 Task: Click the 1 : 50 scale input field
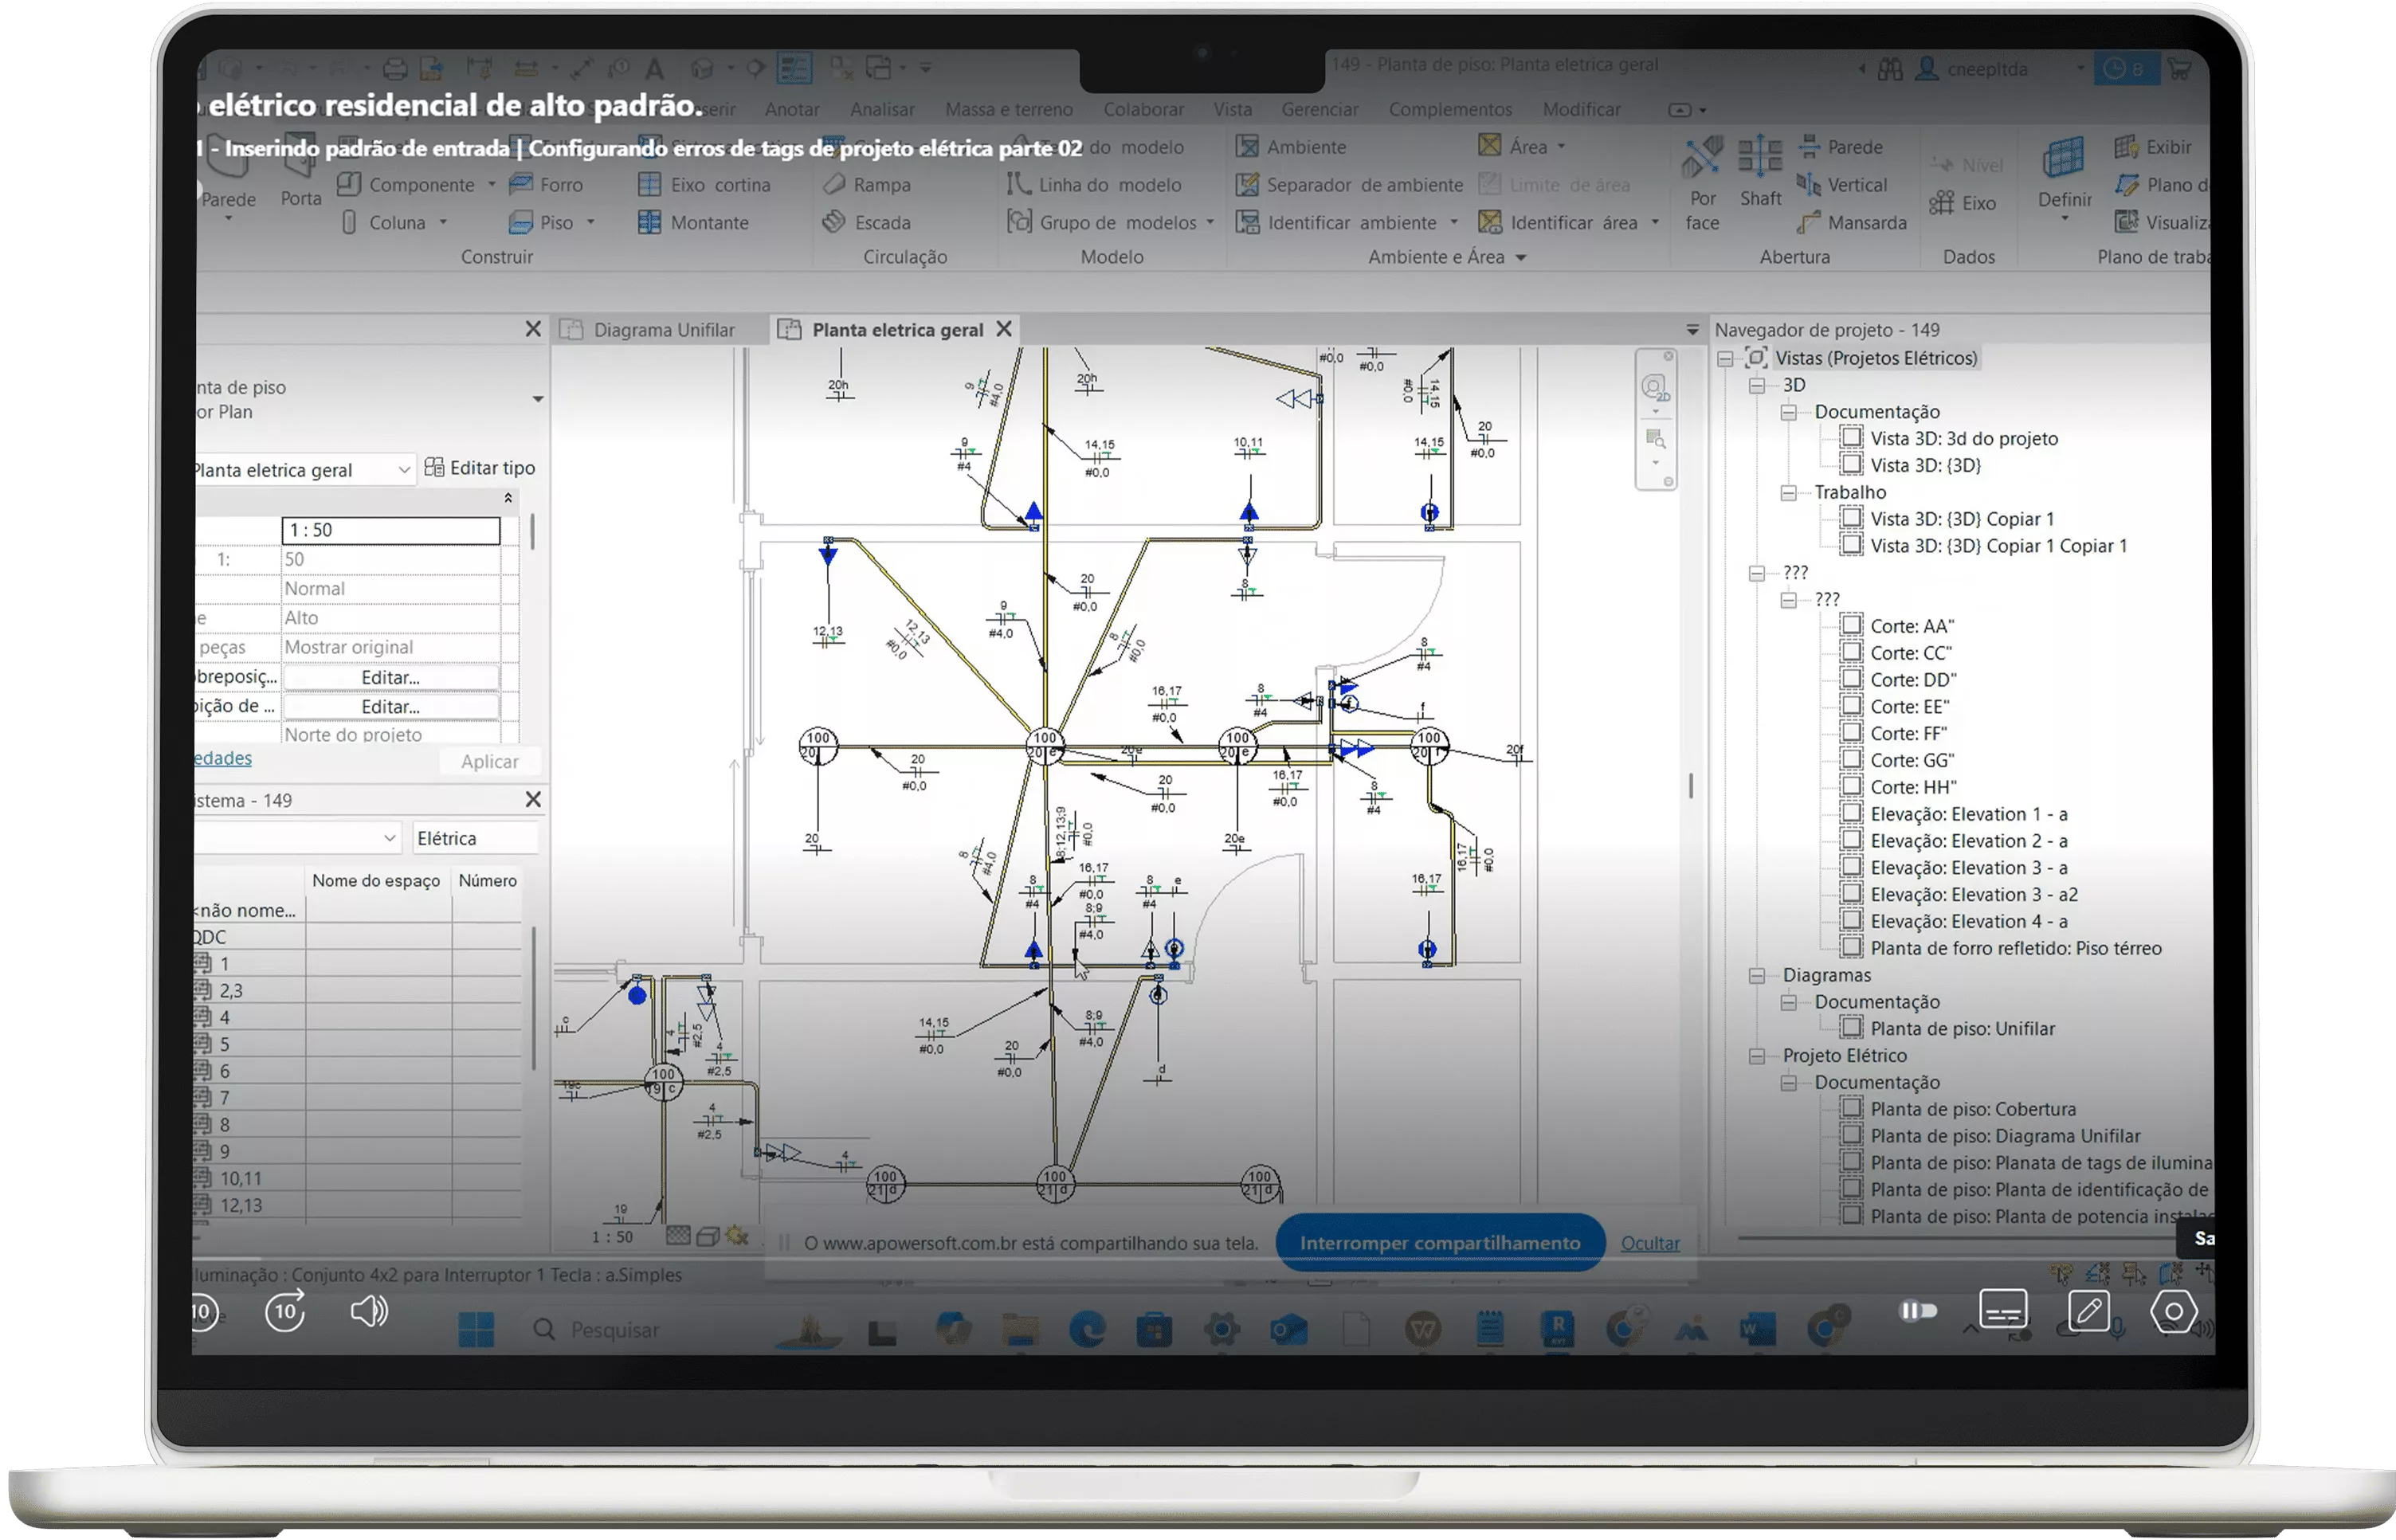point(391,530)
